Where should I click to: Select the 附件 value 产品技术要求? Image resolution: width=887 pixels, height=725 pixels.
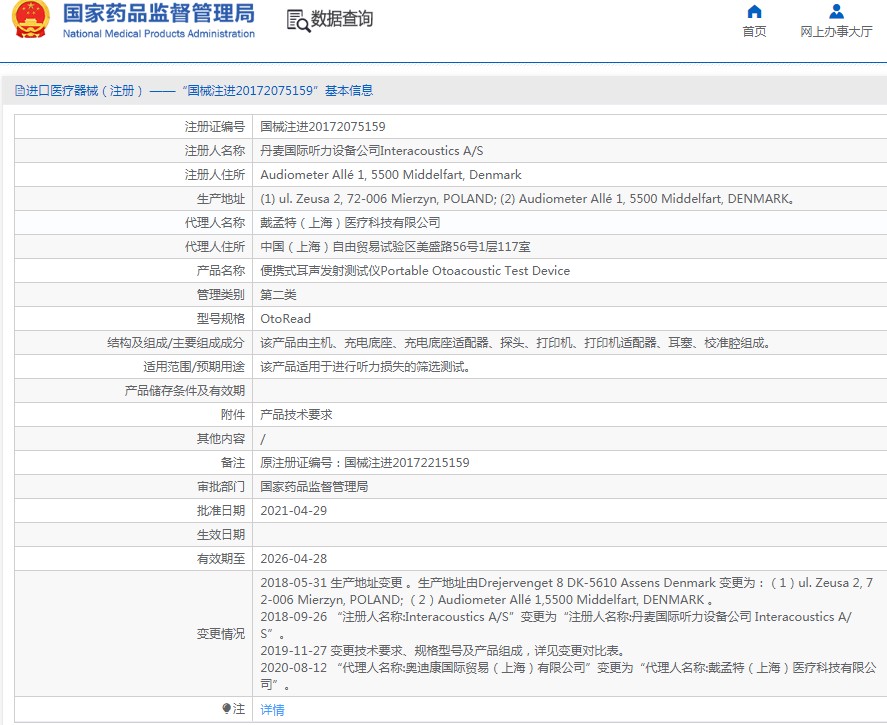296,415
